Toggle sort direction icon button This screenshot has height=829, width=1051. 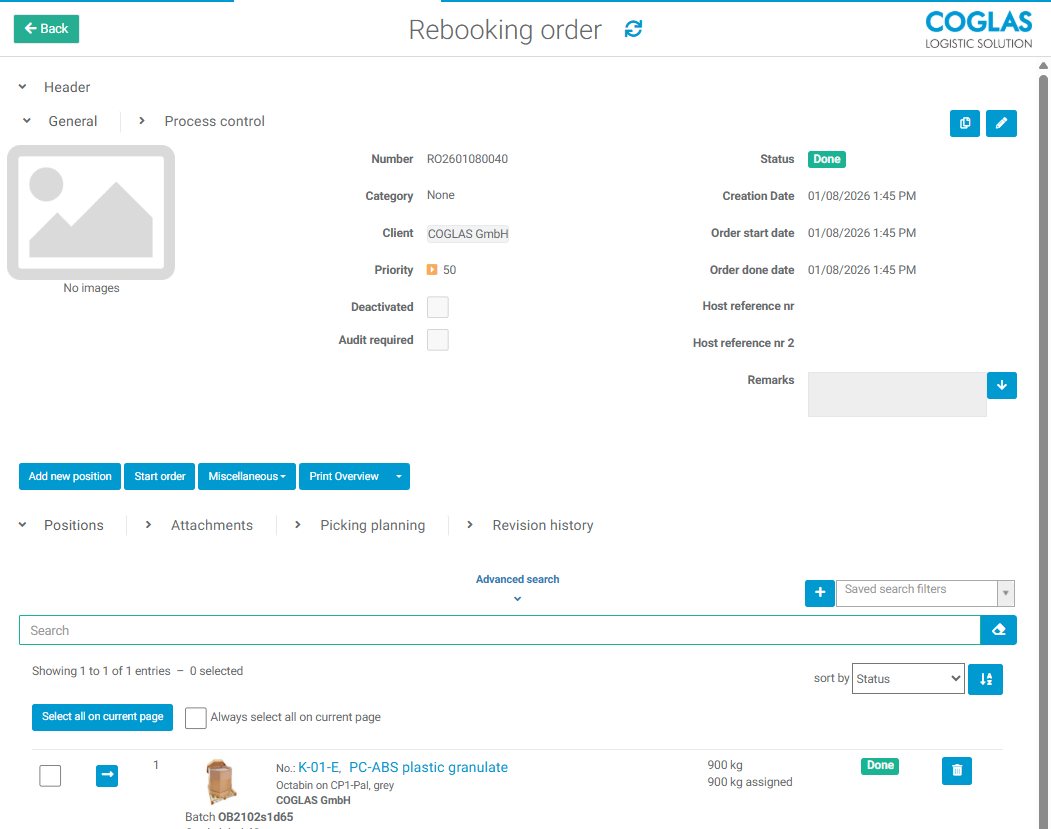(986, 679)
